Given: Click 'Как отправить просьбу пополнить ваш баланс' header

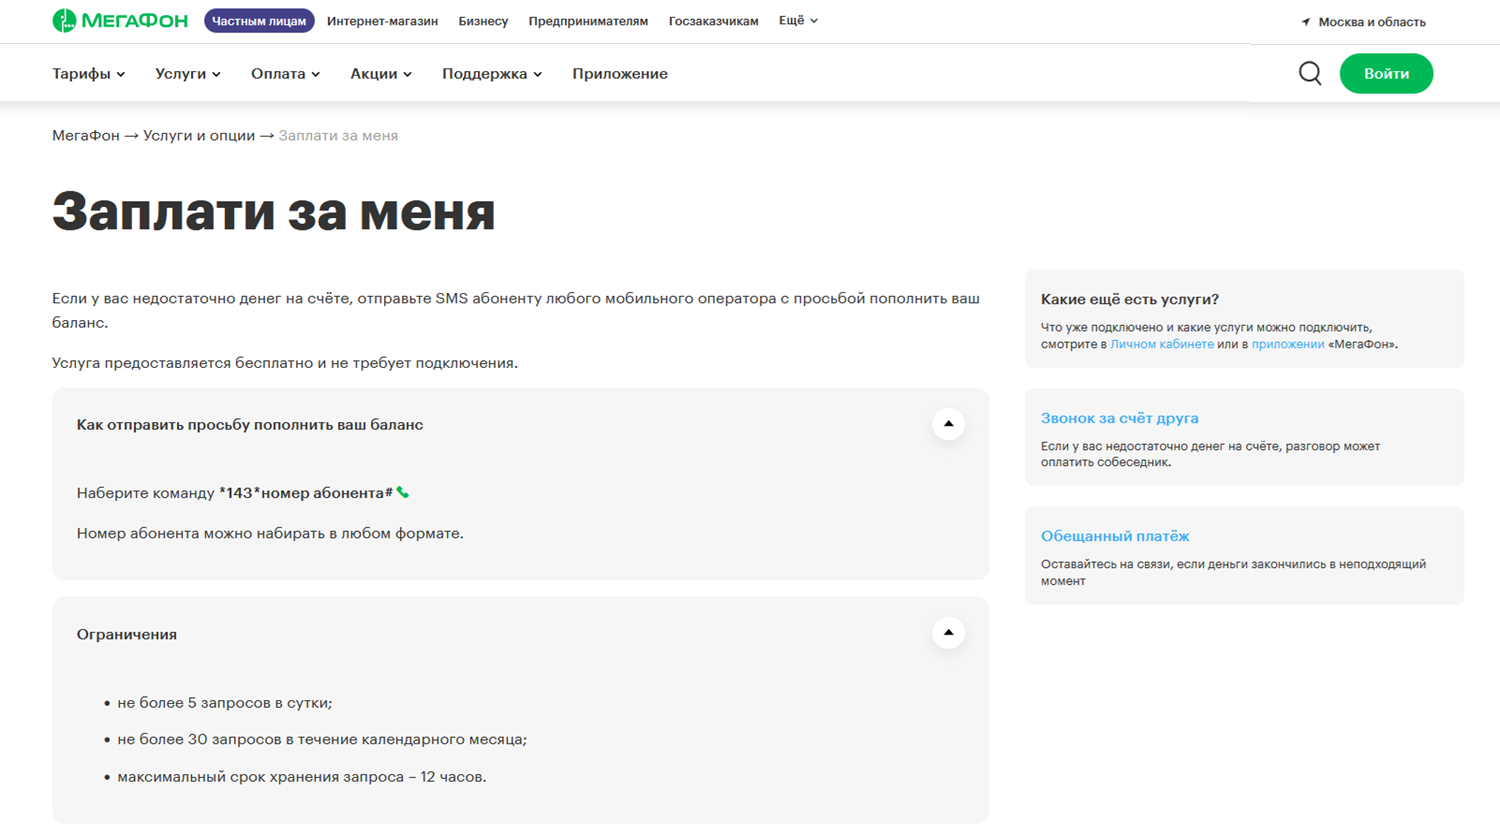Looking at the screenshot, I should [x=250, y=425].
